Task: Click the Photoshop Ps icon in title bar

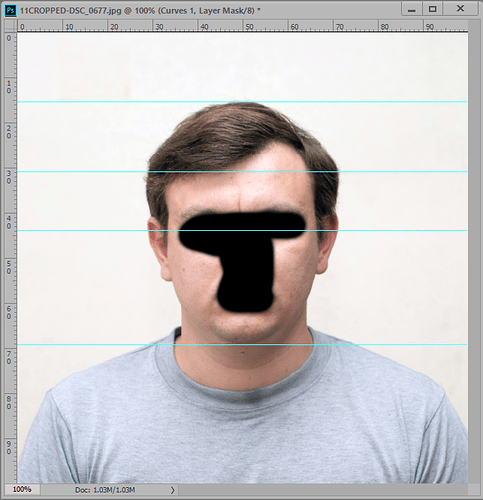Action: tap(10, 10)
